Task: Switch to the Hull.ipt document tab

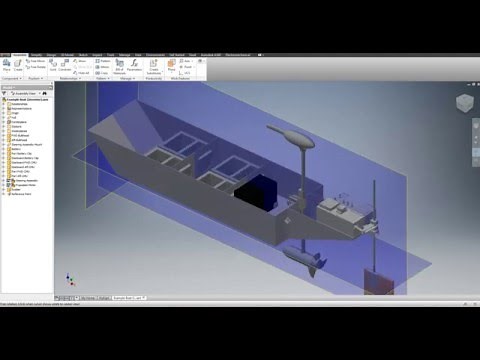Action: pyautogui.click(x=104, y=298)
